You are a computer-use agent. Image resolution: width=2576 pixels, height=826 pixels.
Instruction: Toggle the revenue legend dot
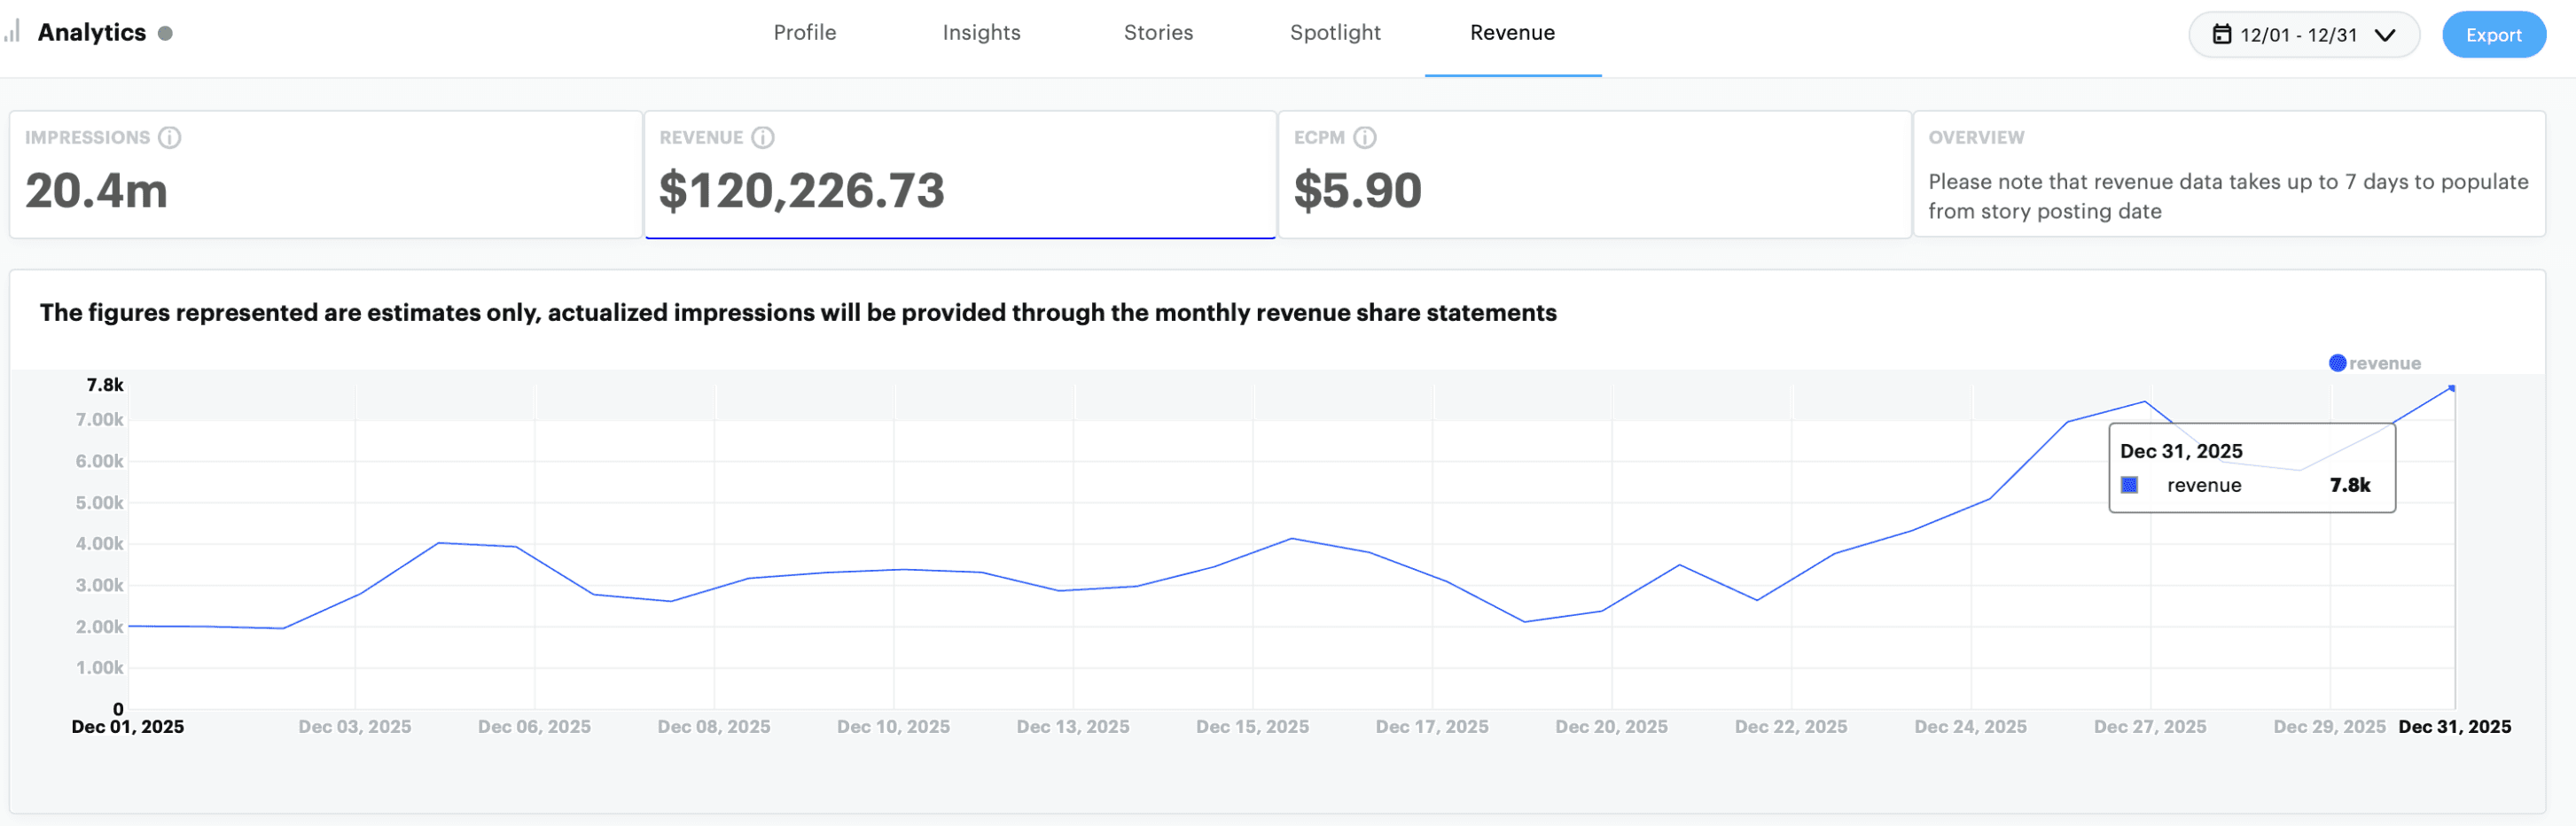[2337, 363]
